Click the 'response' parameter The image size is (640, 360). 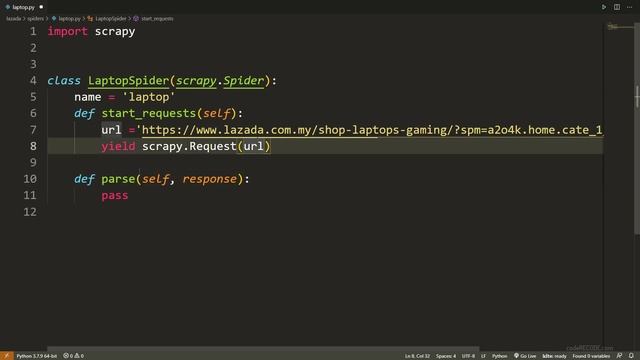pyautogui.click(x=209, y=179)
